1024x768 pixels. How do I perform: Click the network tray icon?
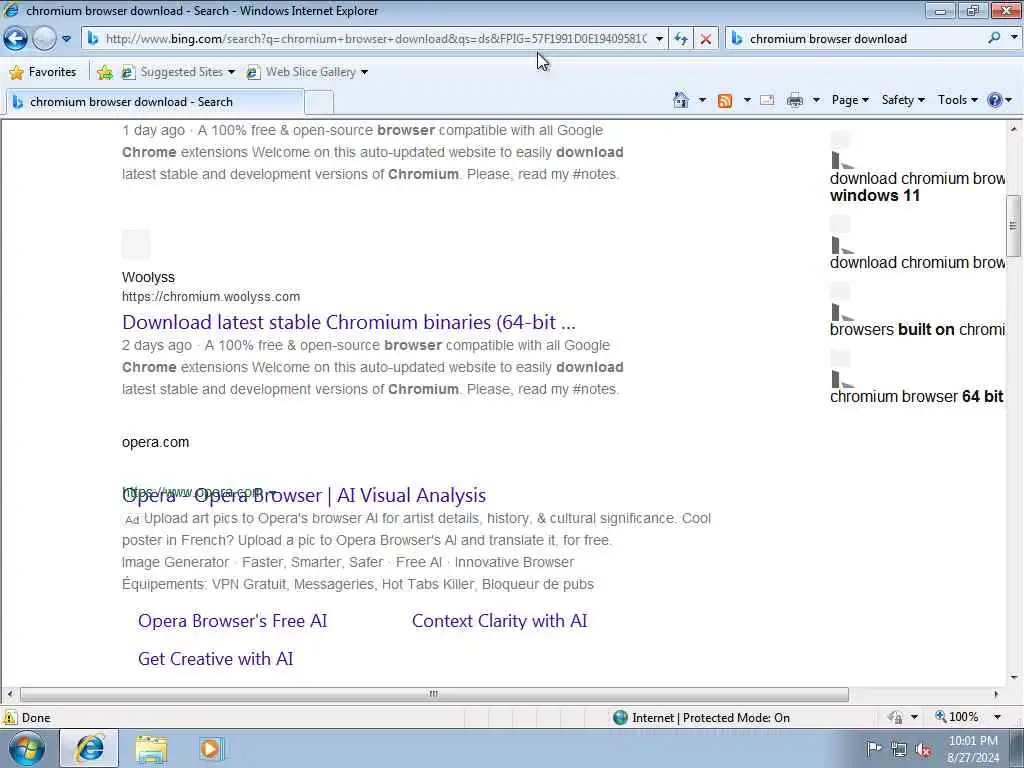tap(899, 749)
